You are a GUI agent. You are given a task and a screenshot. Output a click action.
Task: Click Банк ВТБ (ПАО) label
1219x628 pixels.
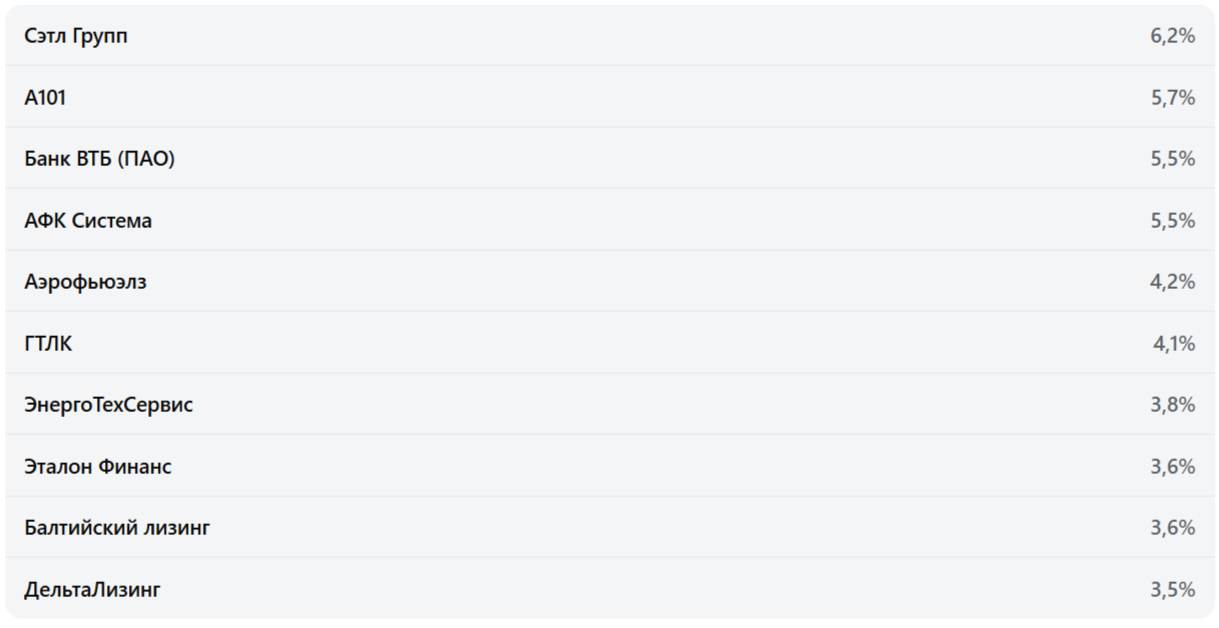[99, 159]
